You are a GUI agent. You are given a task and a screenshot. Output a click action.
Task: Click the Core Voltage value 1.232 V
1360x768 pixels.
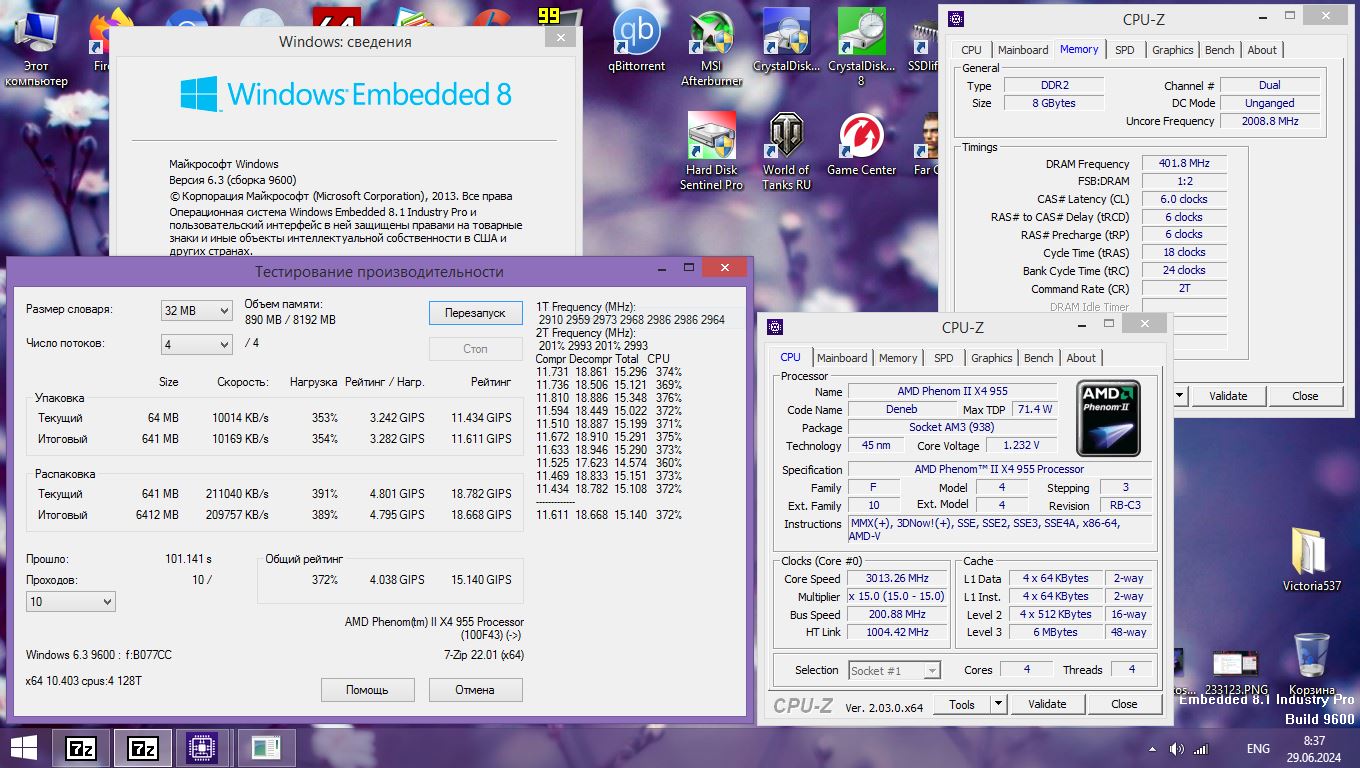[1021, 446]
